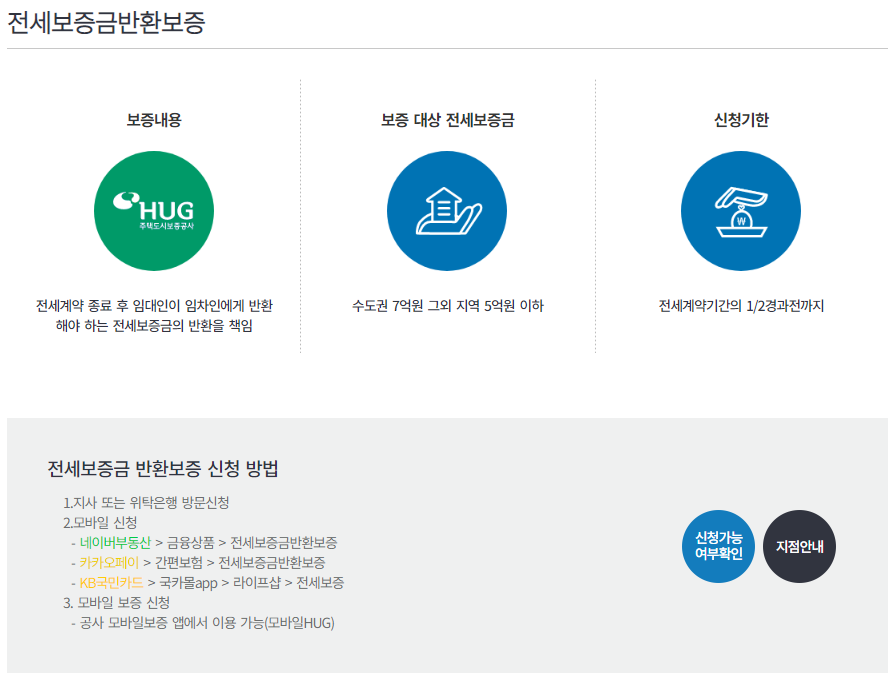
Task: Open the 네이버부동산 link
Action: tap(115, 542)
